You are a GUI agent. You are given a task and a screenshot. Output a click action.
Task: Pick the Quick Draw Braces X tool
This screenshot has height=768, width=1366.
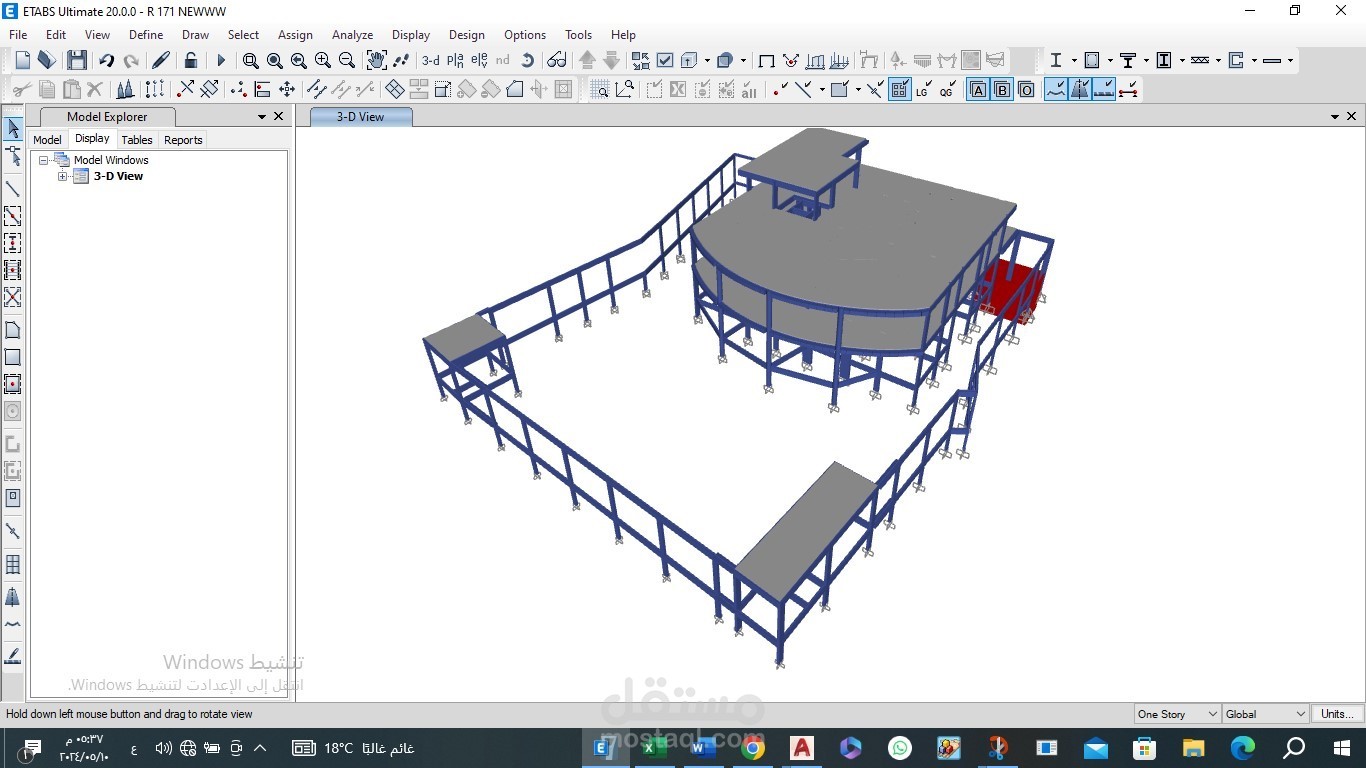13,297
